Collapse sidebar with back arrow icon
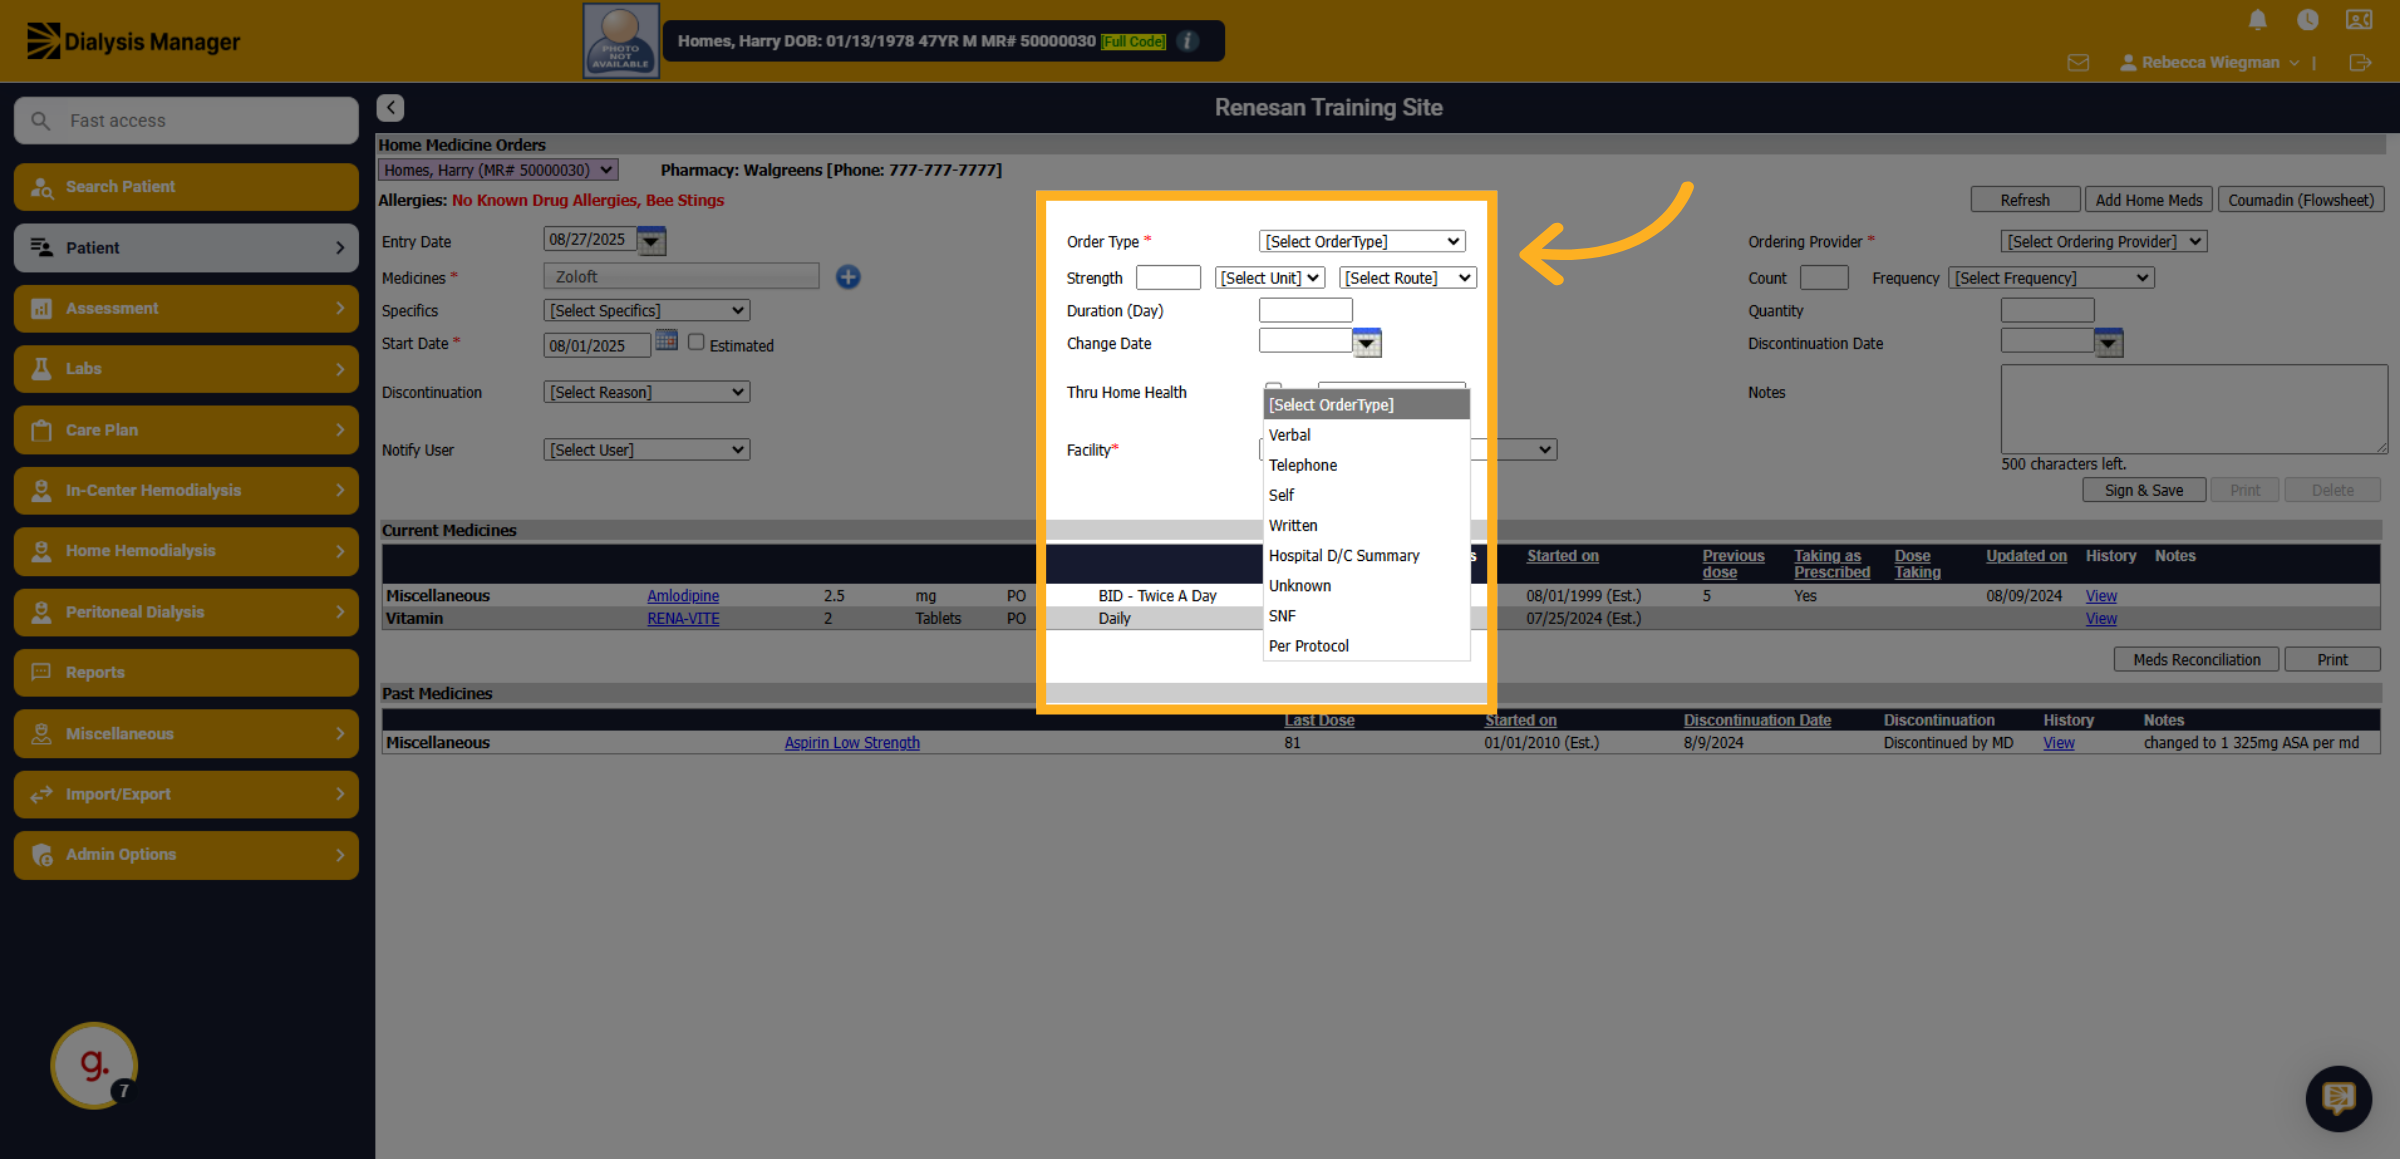Screen dimensions: 2400x1159 (x=390, y=107)
